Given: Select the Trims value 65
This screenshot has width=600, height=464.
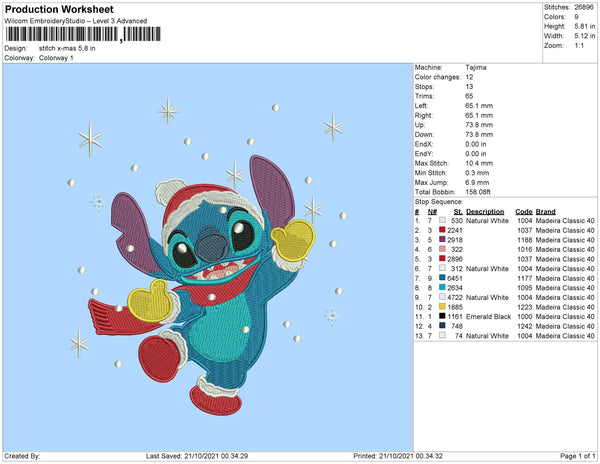Looking at the screenshot, I should [469, 96].
